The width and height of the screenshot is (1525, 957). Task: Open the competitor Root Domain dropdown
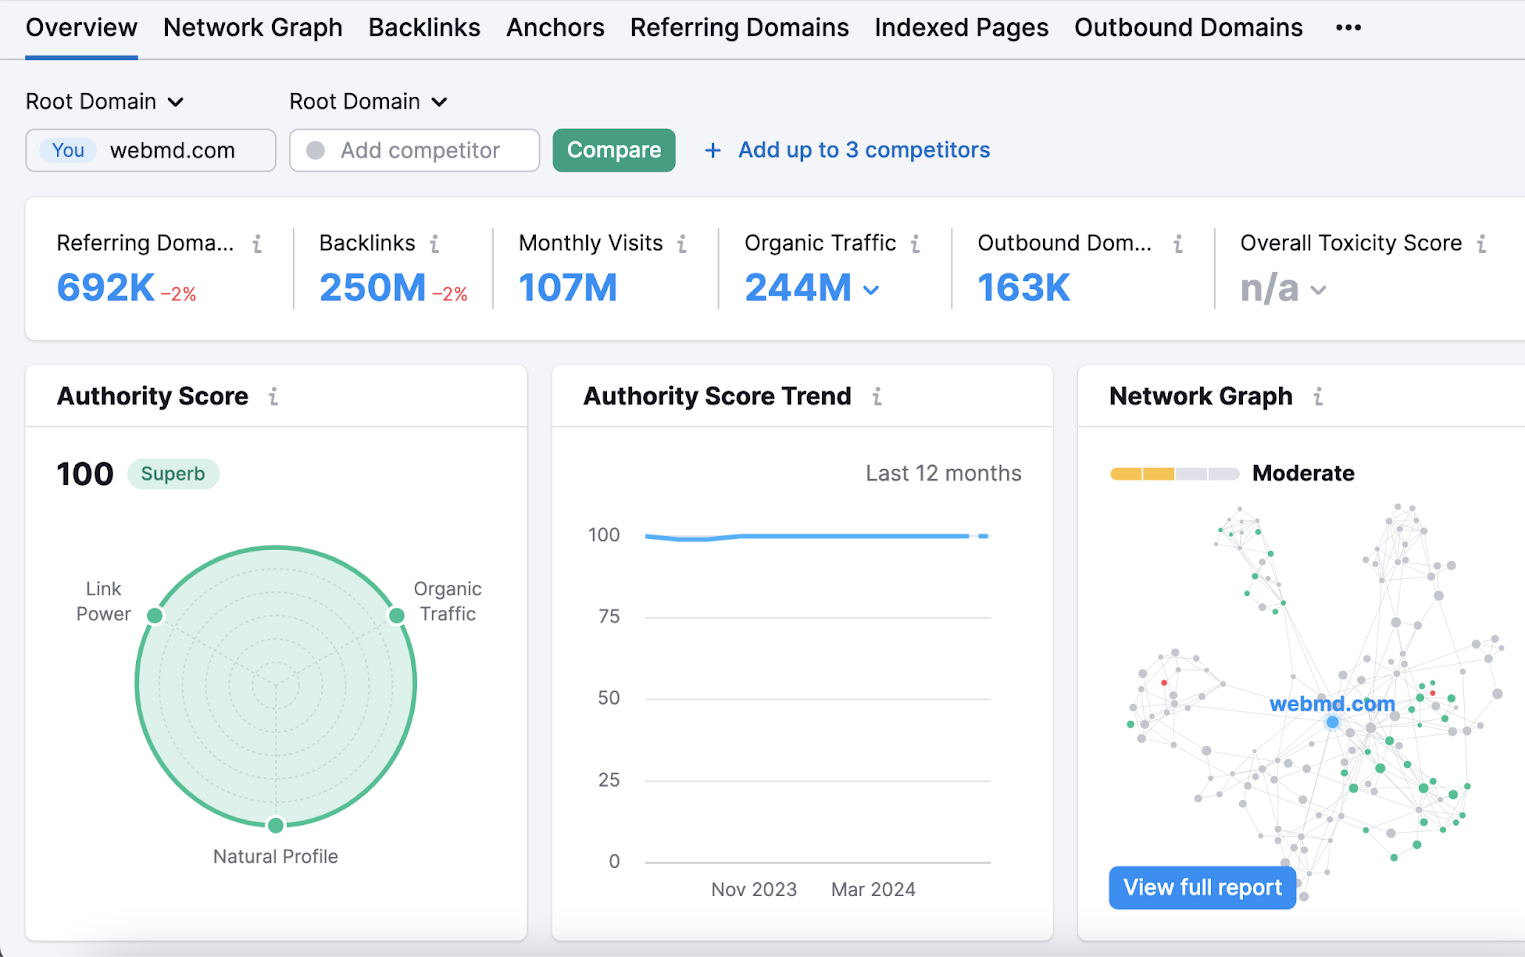[368, 101]
